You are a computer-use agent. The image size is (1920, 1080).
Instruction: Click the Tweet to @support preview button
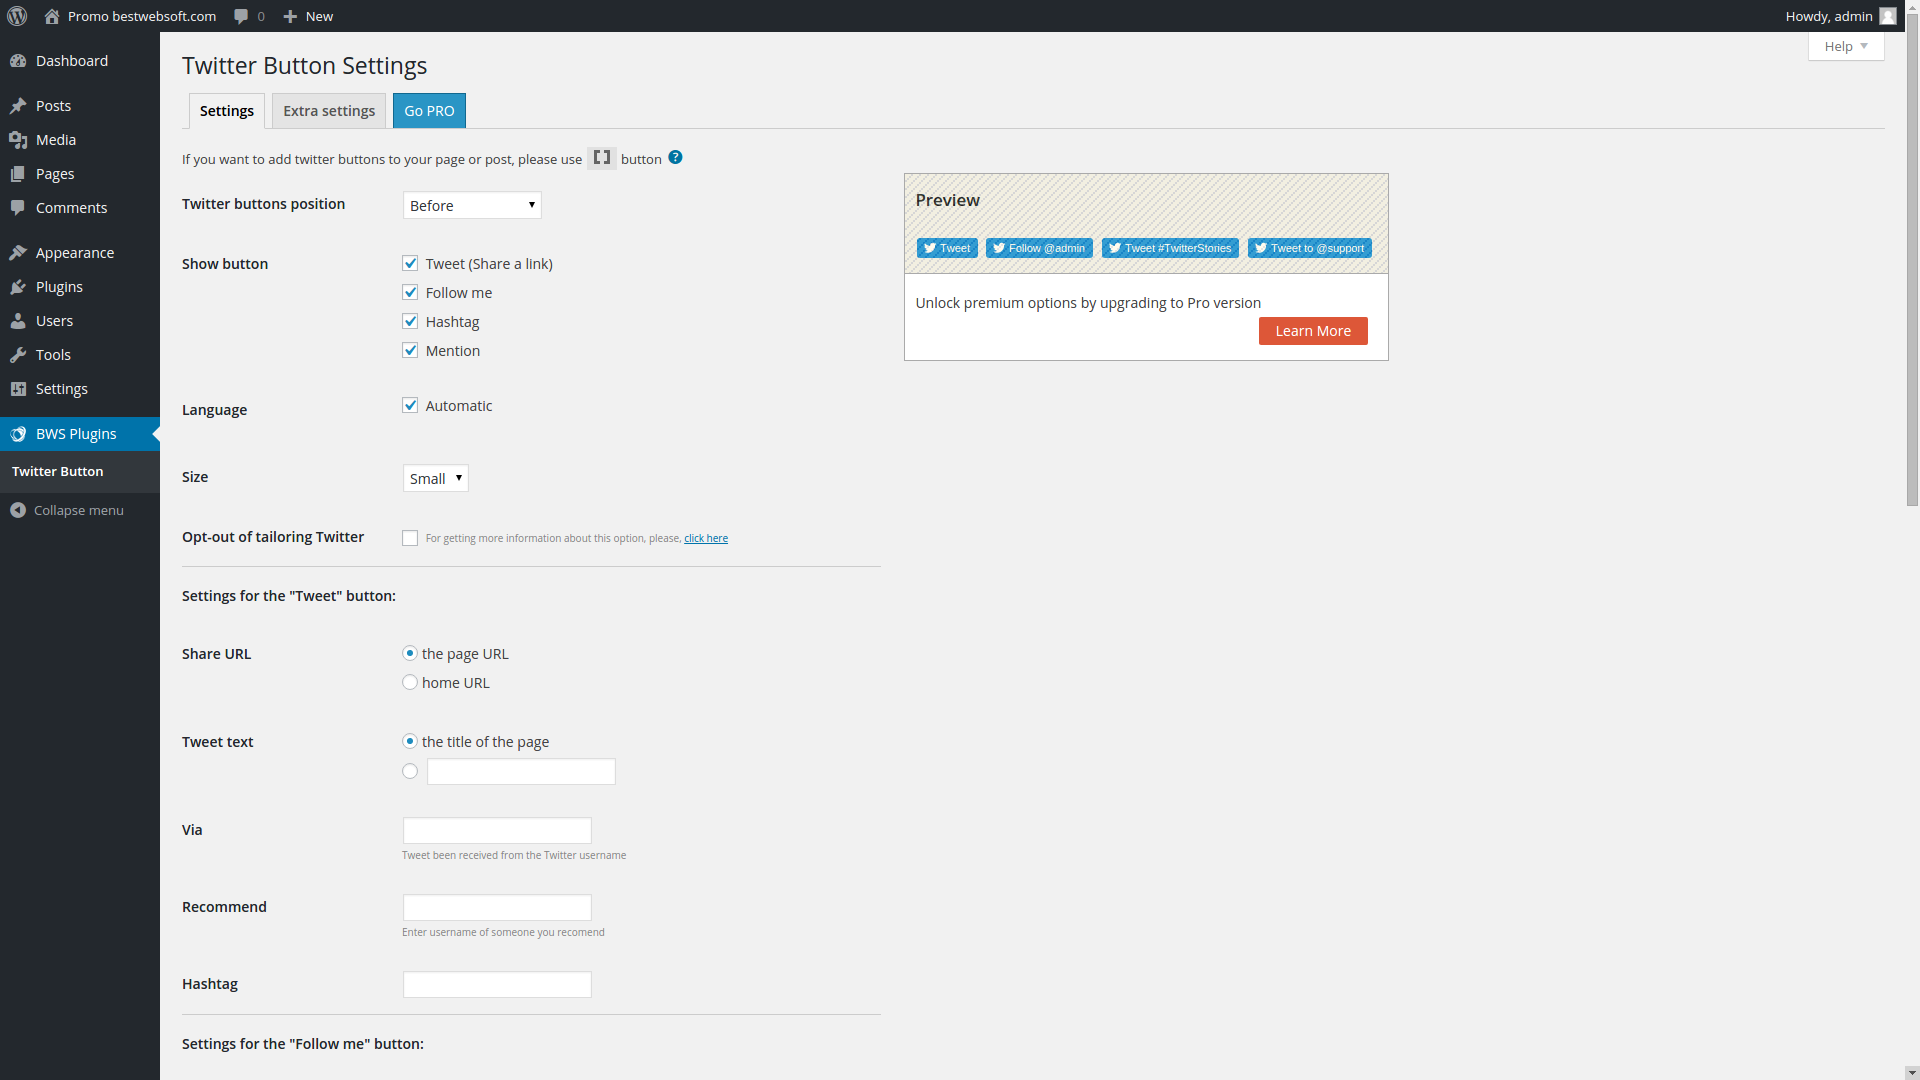(1310, 248)
